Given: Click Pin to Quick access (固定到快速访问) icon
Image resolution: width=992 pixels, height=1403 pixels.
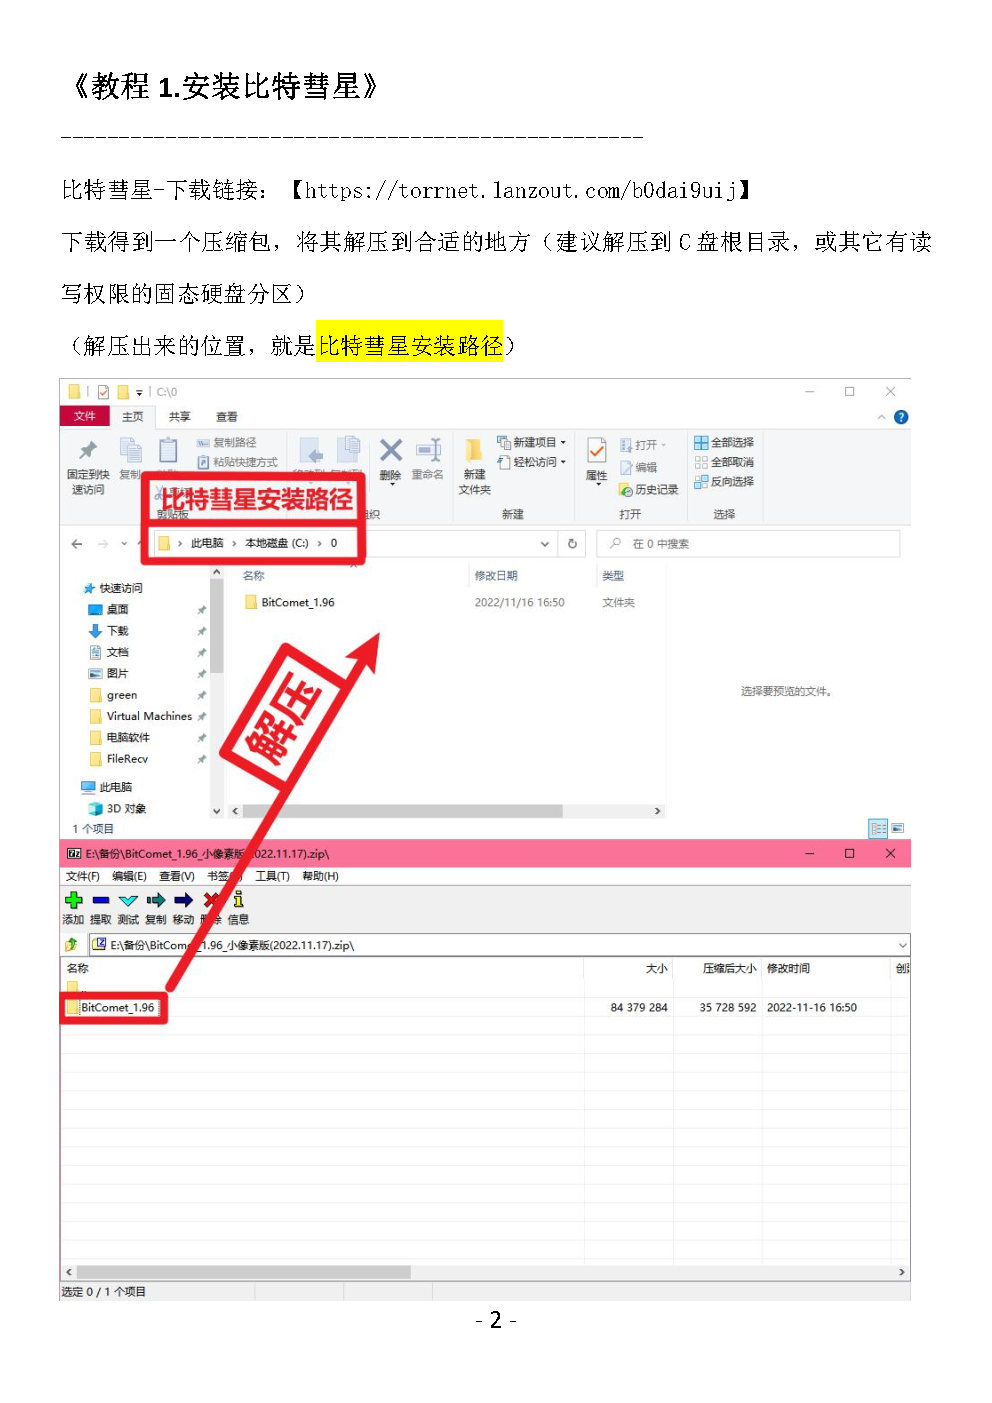Looking at the screenshot, I should point(88,450).
